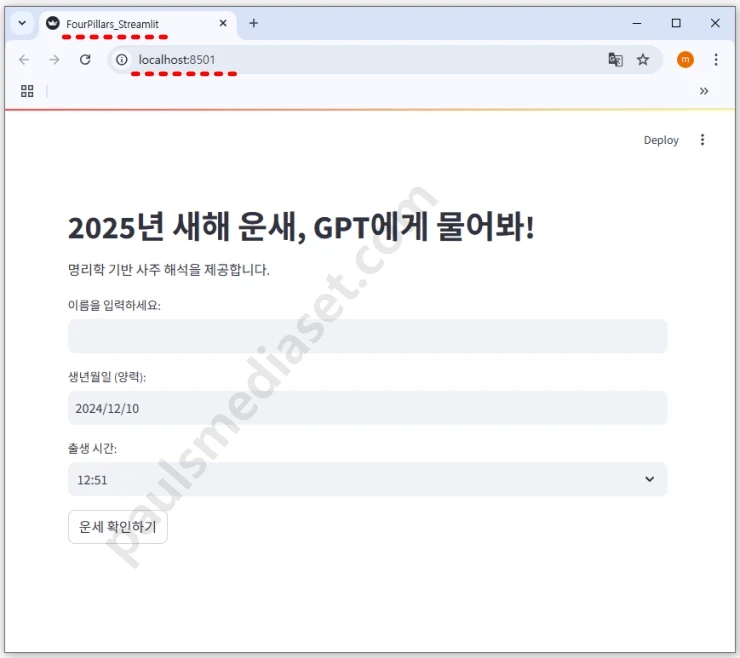Screen dimensions: 740x658
Task: Maximize the browser window
Action: pos(676,23)
